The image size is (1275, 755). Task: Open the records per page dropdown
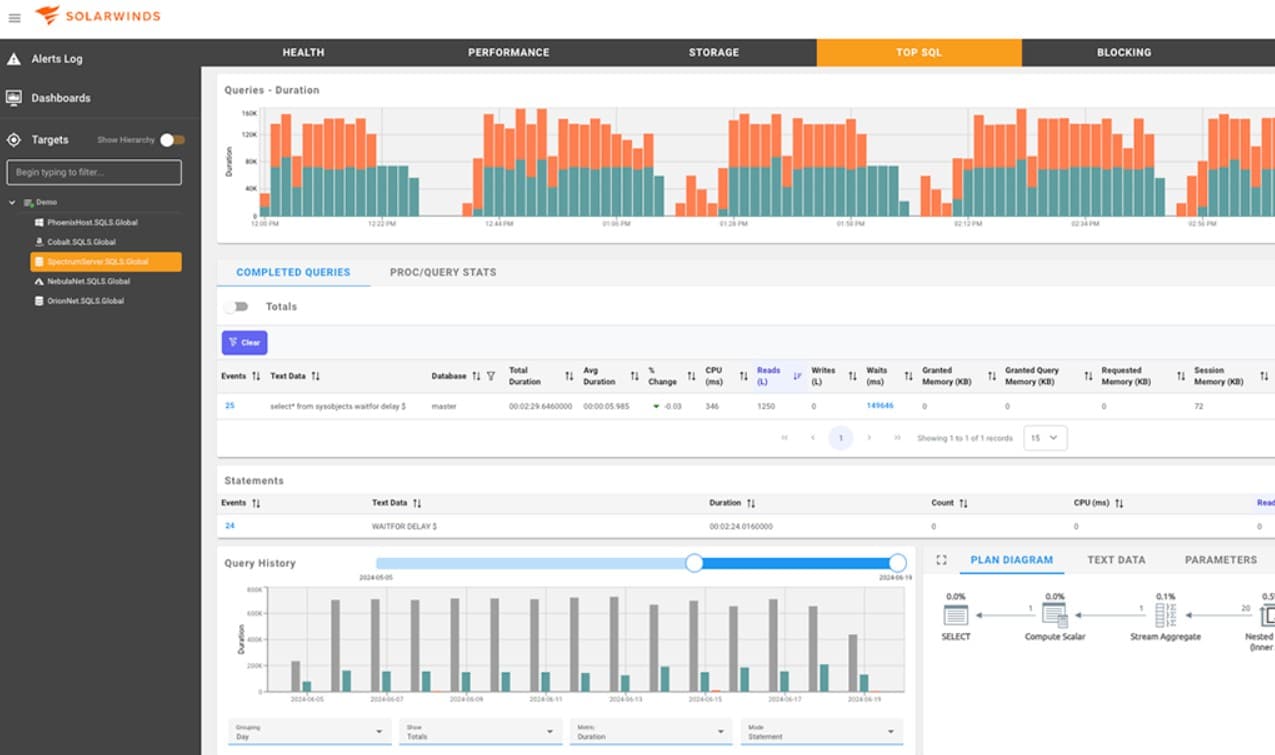tap(1045, 438)
